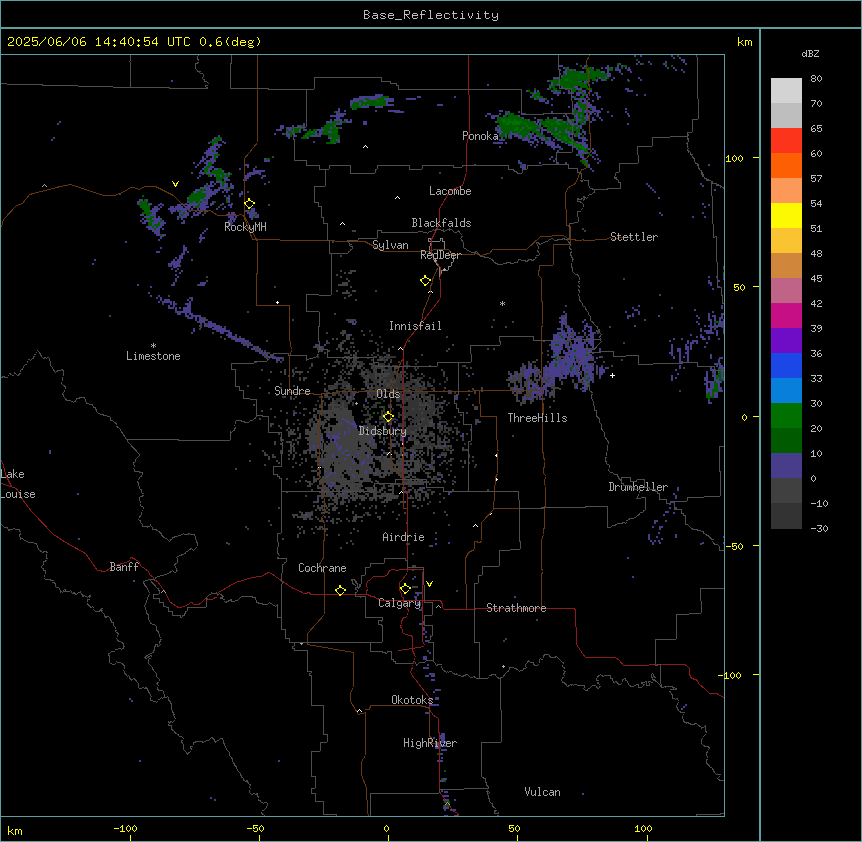Click the Cochrane town label
The image size is (862, 842).
322,568
